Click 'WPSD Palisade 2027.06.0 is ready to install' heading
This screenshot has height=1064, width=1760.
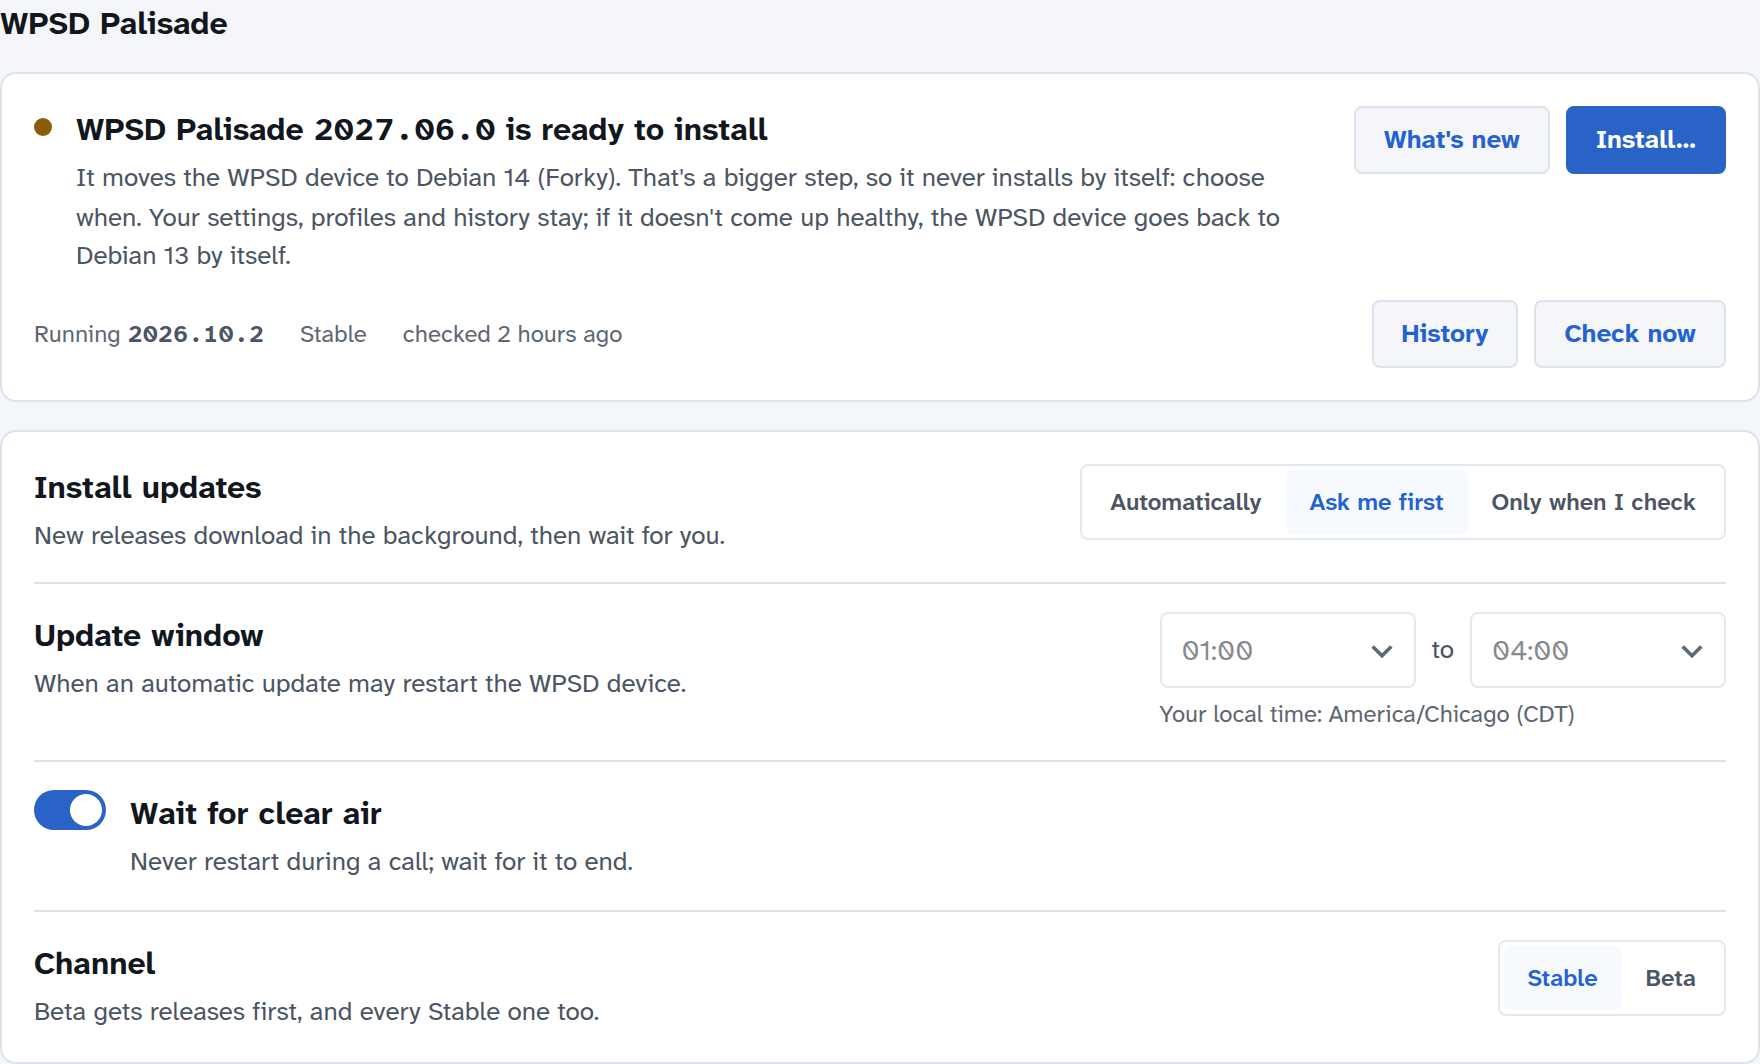click(422, 129)
